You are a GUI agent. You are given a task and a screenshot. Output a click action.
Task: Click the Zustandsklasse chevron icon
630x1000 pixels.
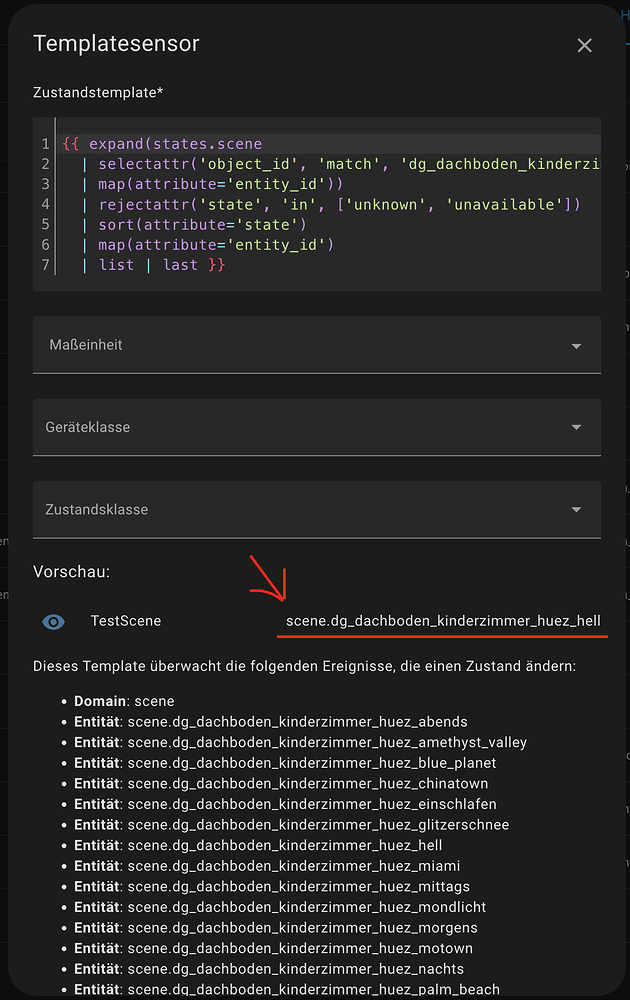coord(577,509)
